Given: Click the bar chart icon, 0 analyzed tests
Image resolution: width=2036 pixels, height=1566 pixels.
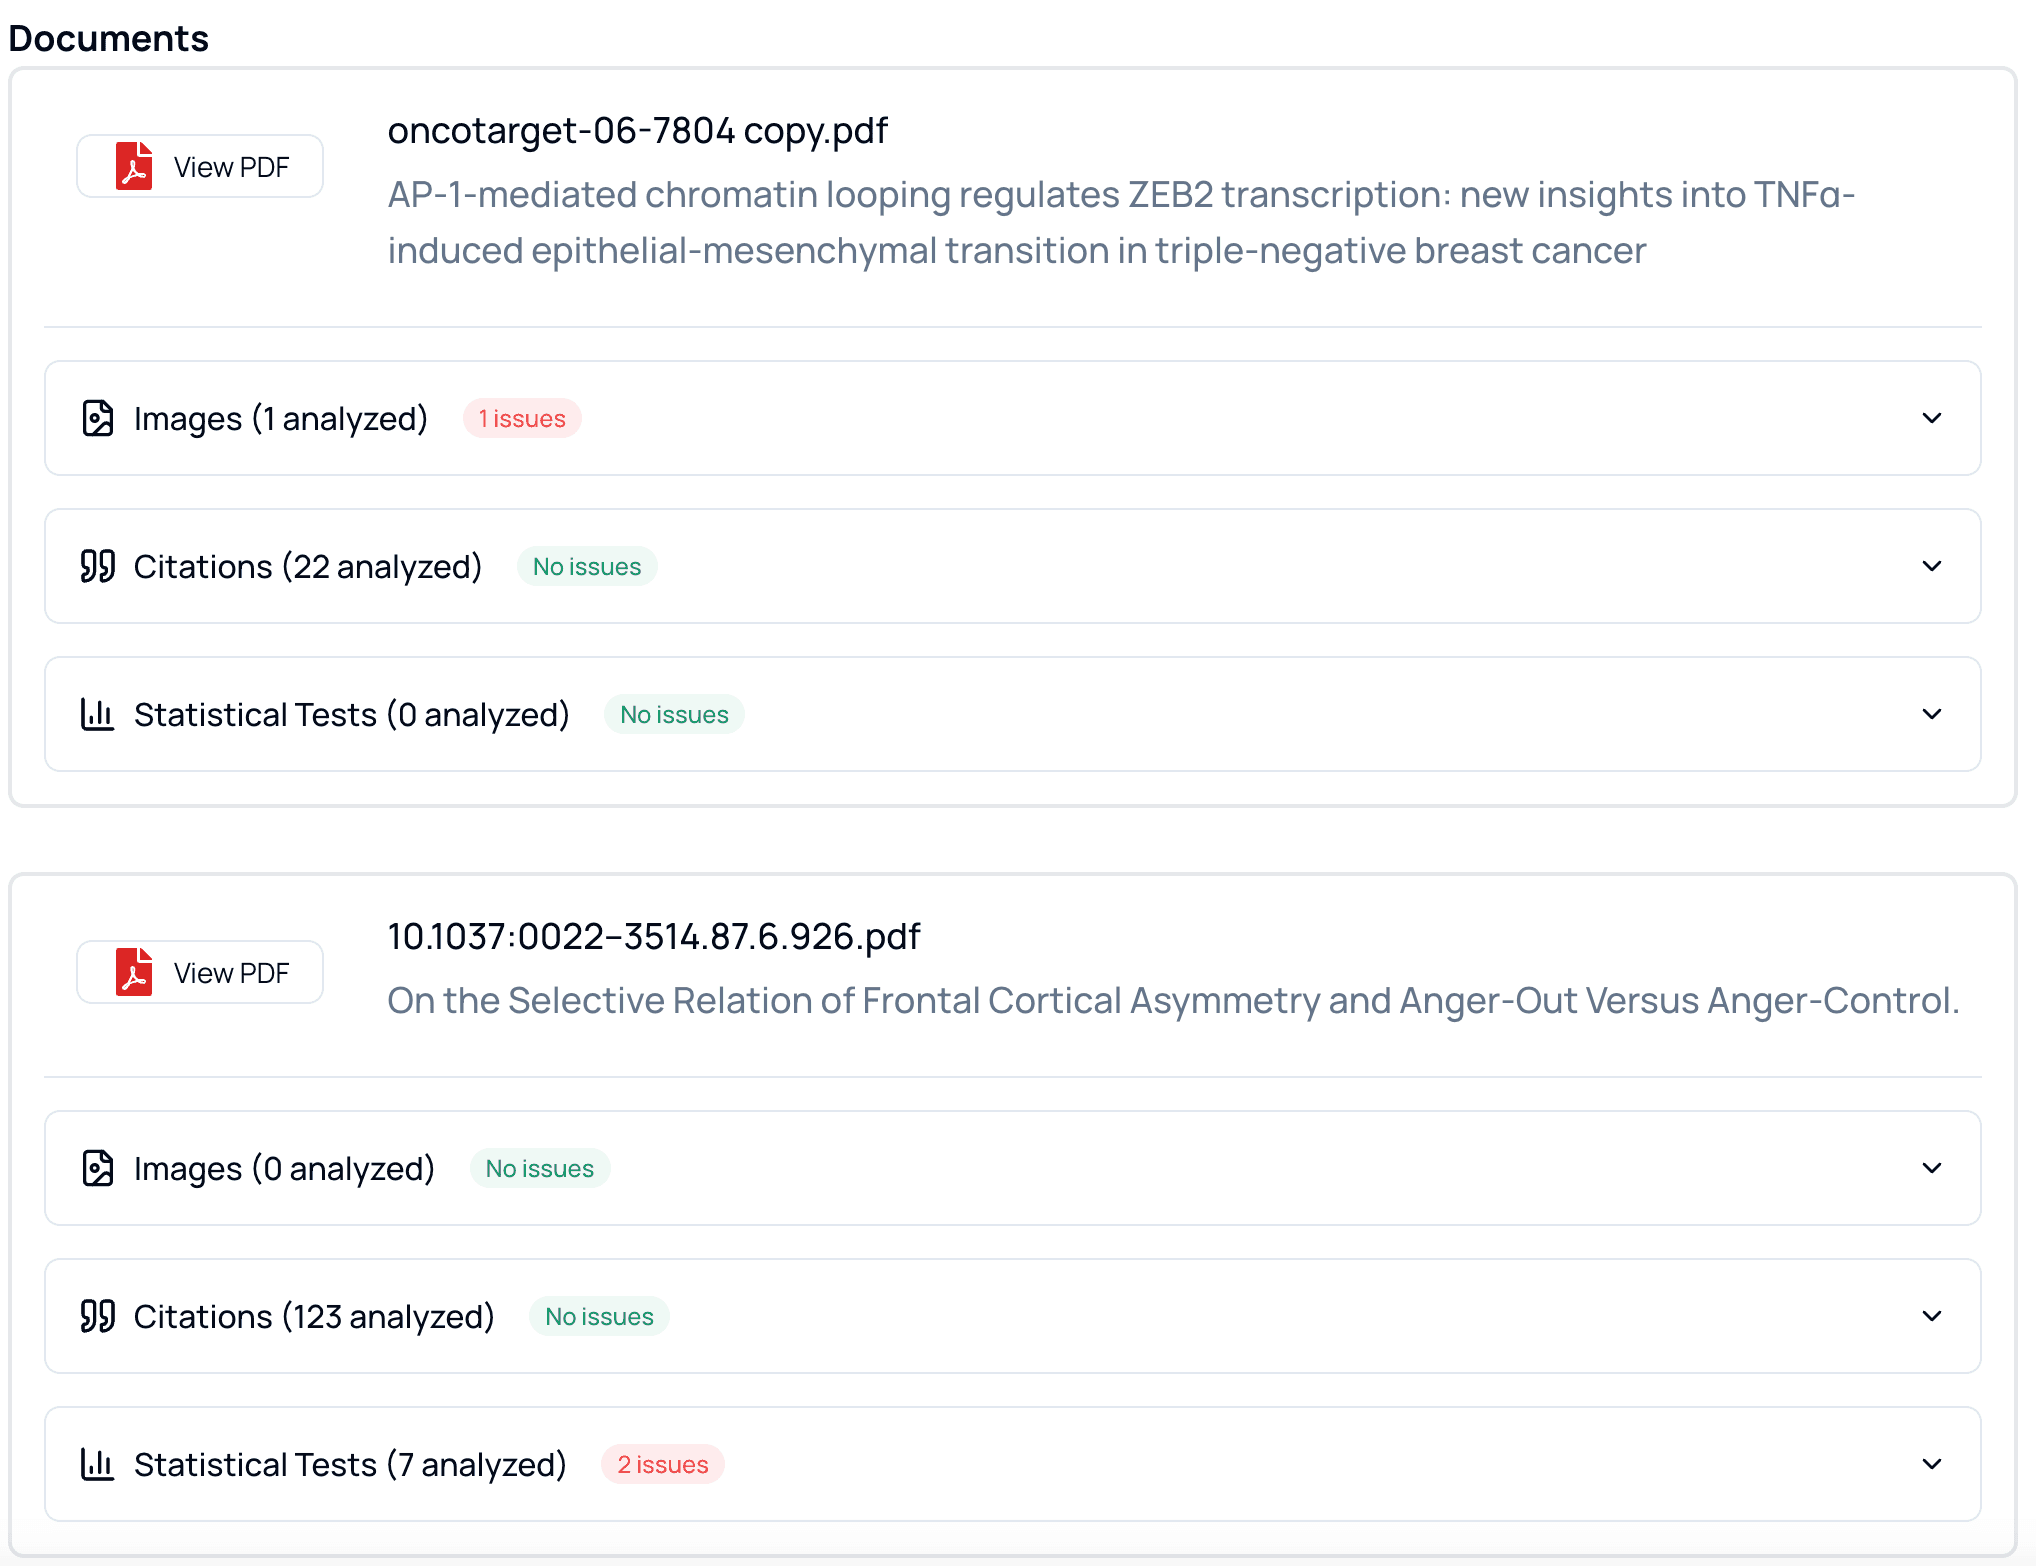Looking at the screenshot, I should (x=97, y=714).
